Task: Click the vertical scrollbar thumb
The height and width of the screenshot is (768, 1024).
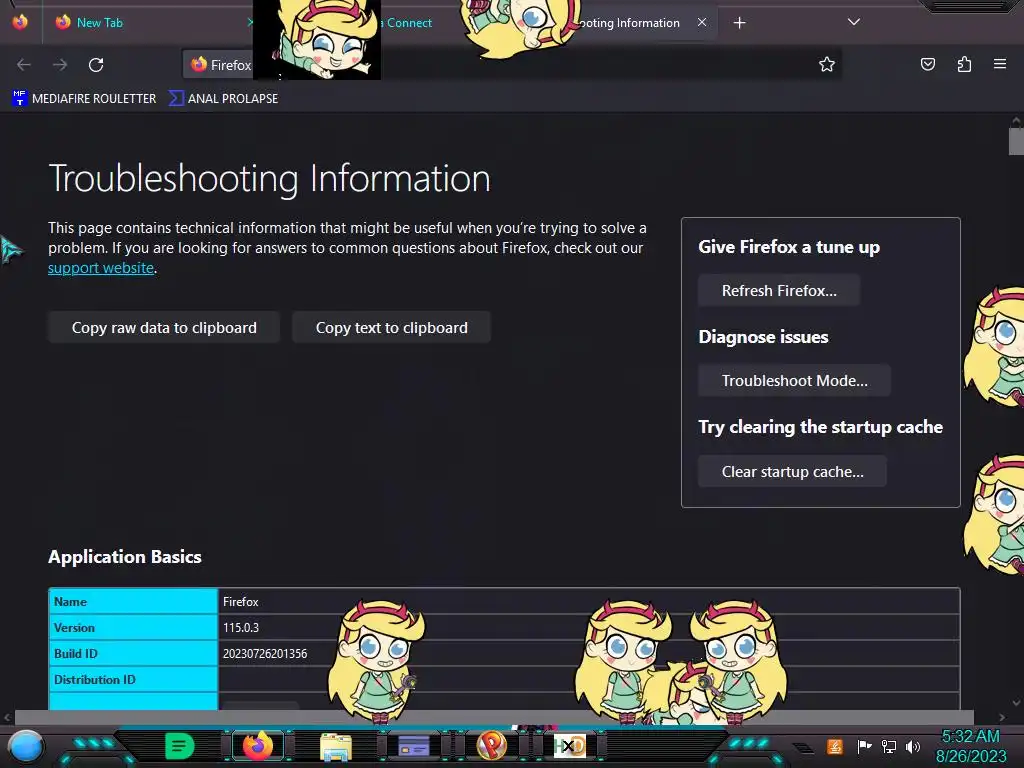Action: 1016,142
